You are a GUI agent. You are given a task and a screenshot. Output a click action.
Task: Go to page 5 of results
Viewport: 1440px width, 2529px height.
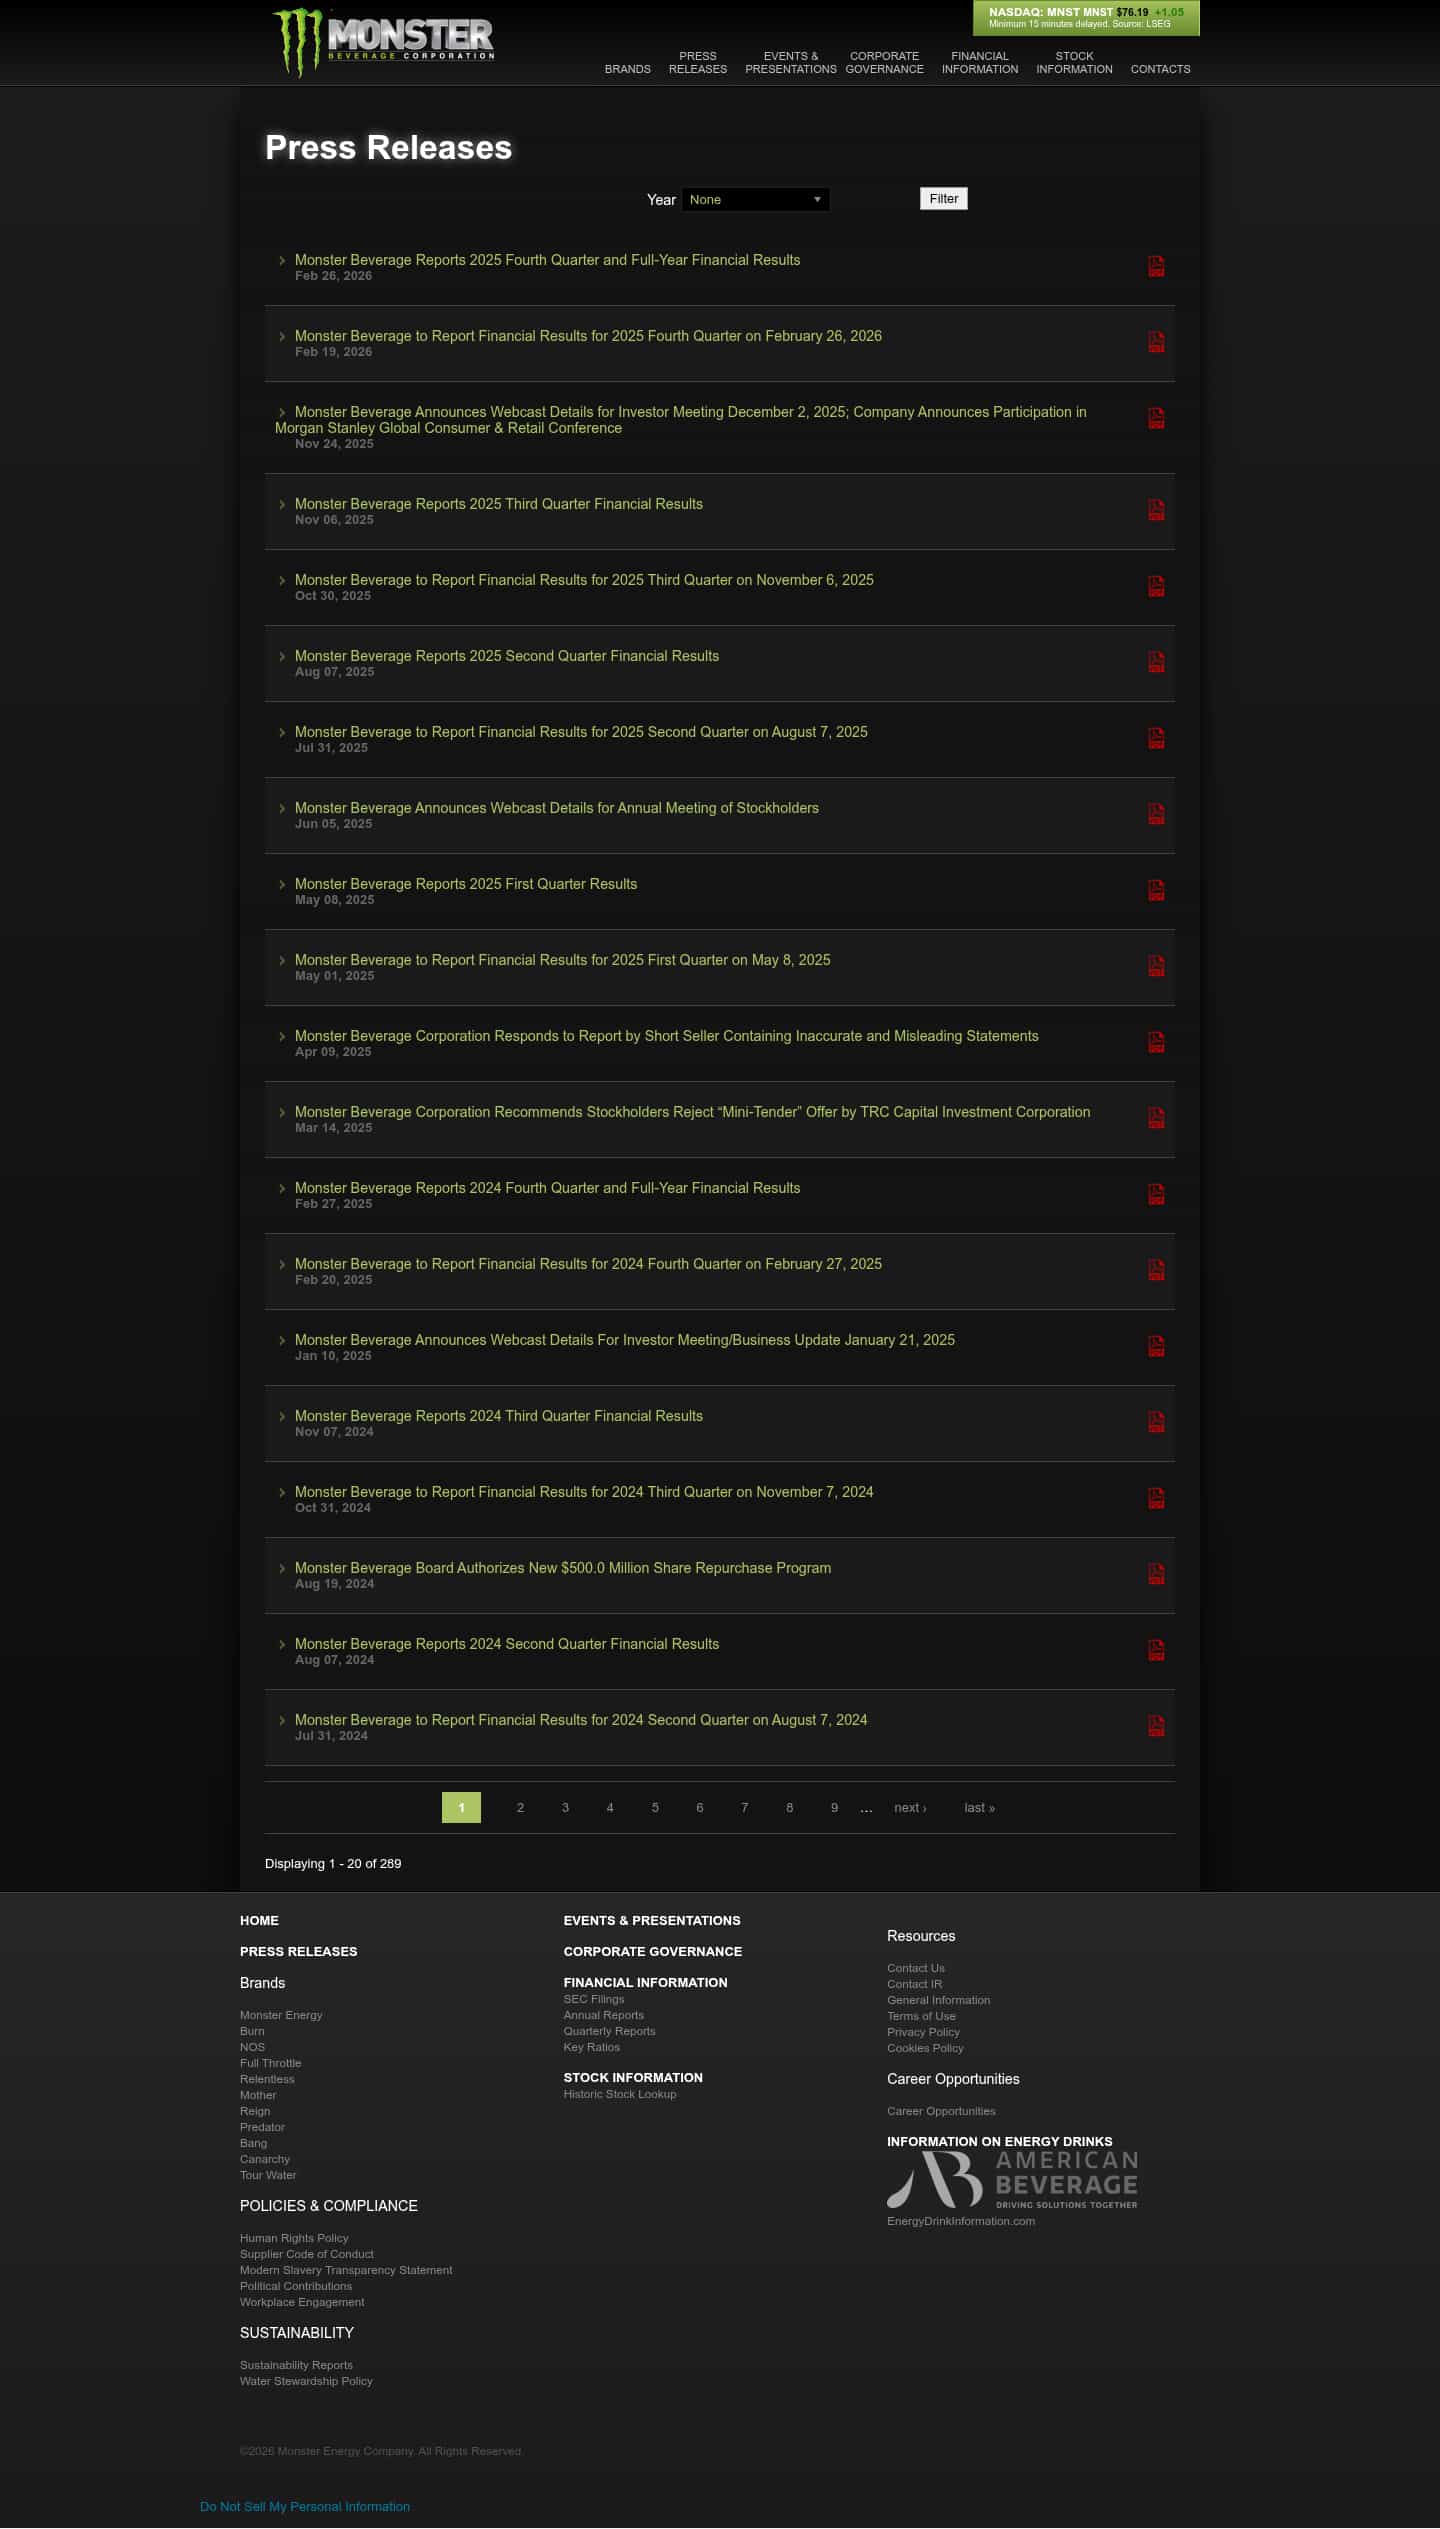coord(655,1808)
